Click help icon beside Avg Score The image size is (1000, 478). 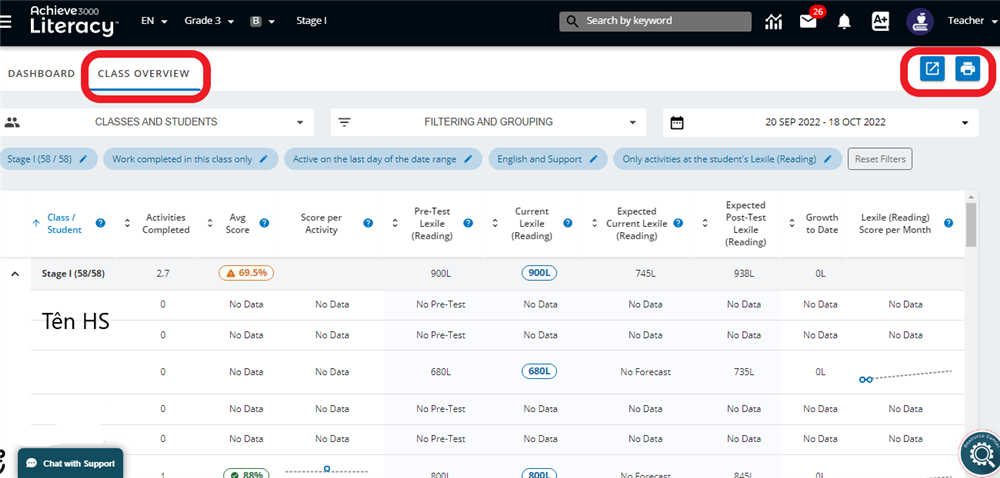click(264, 223)
